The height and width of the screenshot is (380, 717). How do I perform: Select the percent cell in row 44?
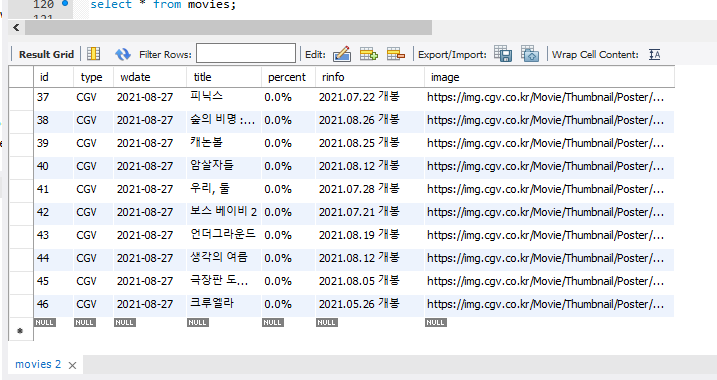pos(288,258)
